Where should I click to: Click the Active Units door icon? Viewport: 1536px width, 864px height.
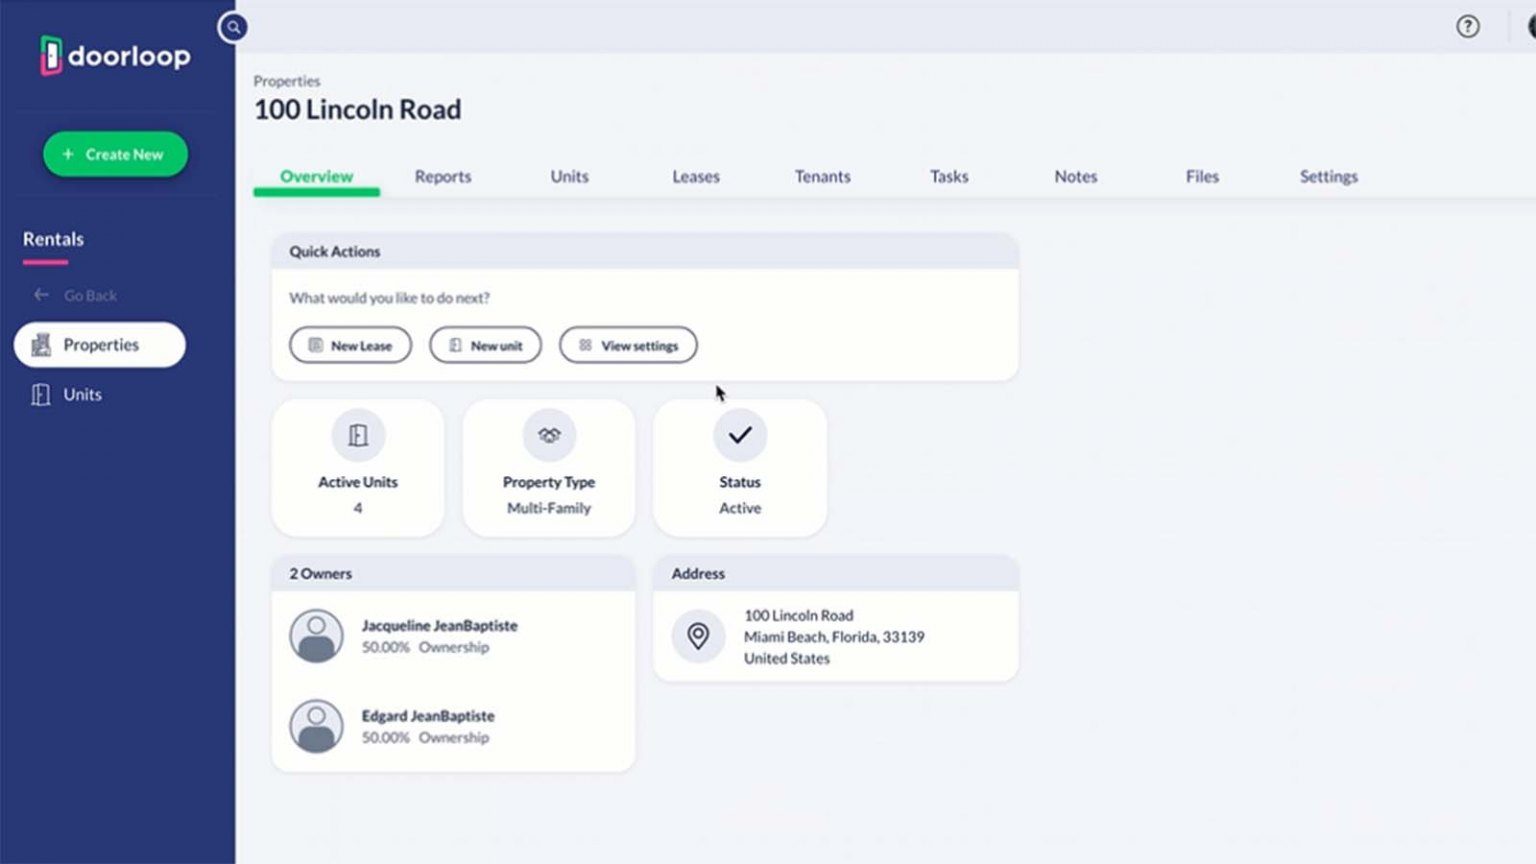(x=358, y=435)
